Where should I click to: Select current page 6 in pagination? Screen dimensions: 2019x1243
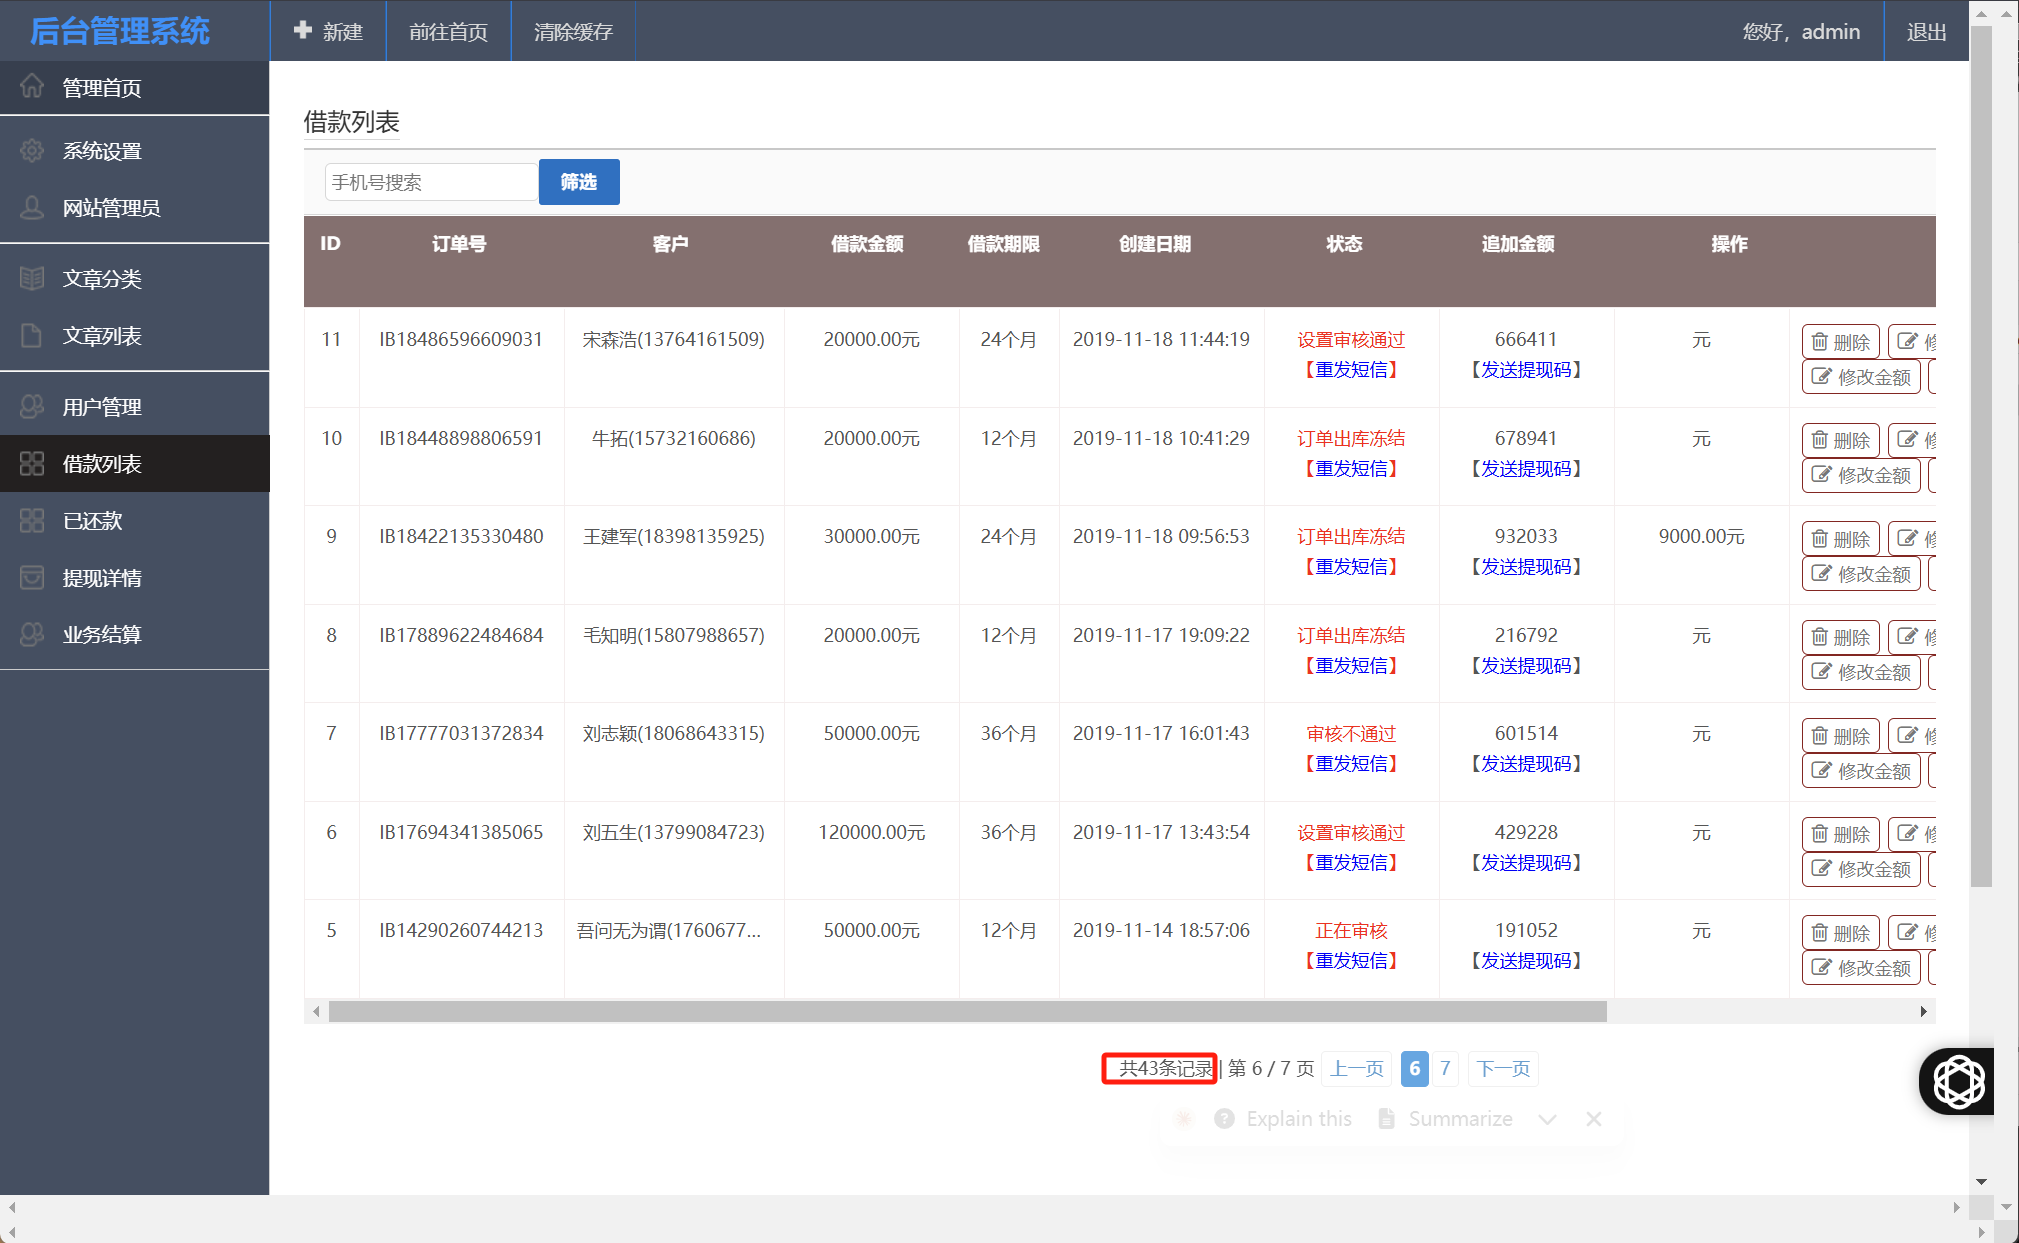[1414, 1068]
